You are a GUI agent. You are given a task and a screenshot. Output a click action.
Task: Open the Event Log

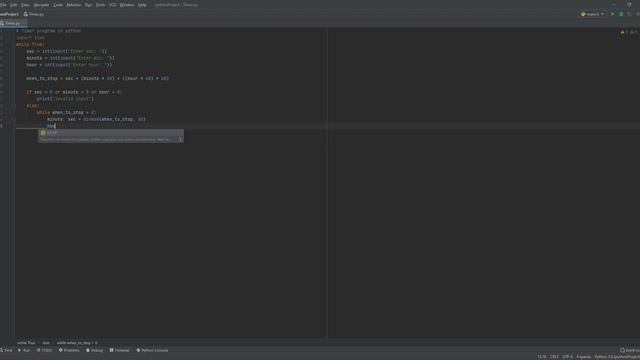click(630, 350)
